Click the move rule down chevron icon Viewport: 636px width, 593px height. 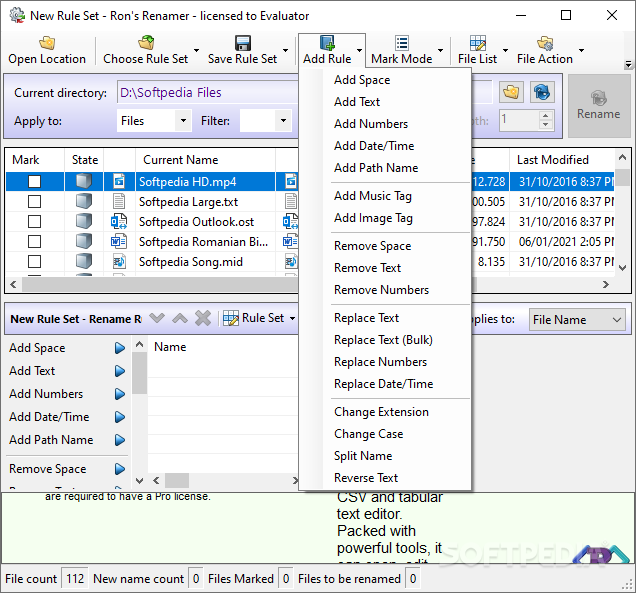pyautogui.click(x=157, y=318)
